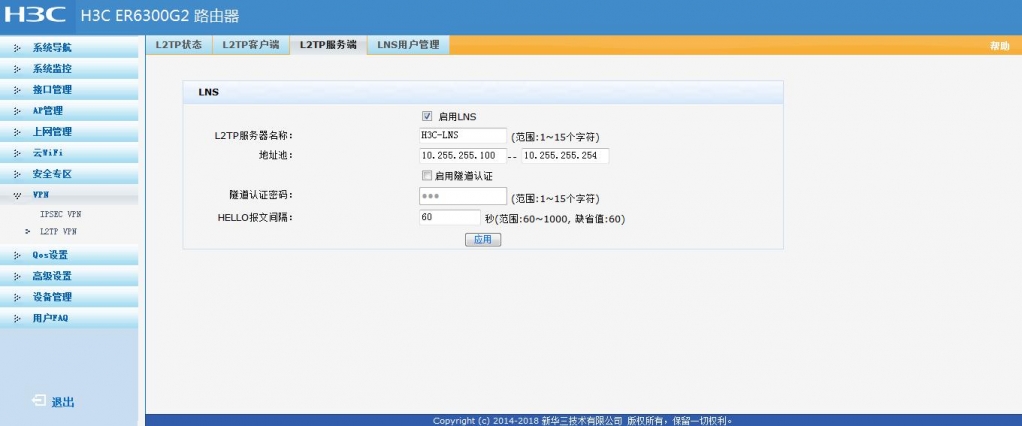Click the 隧道认证密码 password field
Viewport: 1022px width, 426px height.
click(x=463, y=196)
